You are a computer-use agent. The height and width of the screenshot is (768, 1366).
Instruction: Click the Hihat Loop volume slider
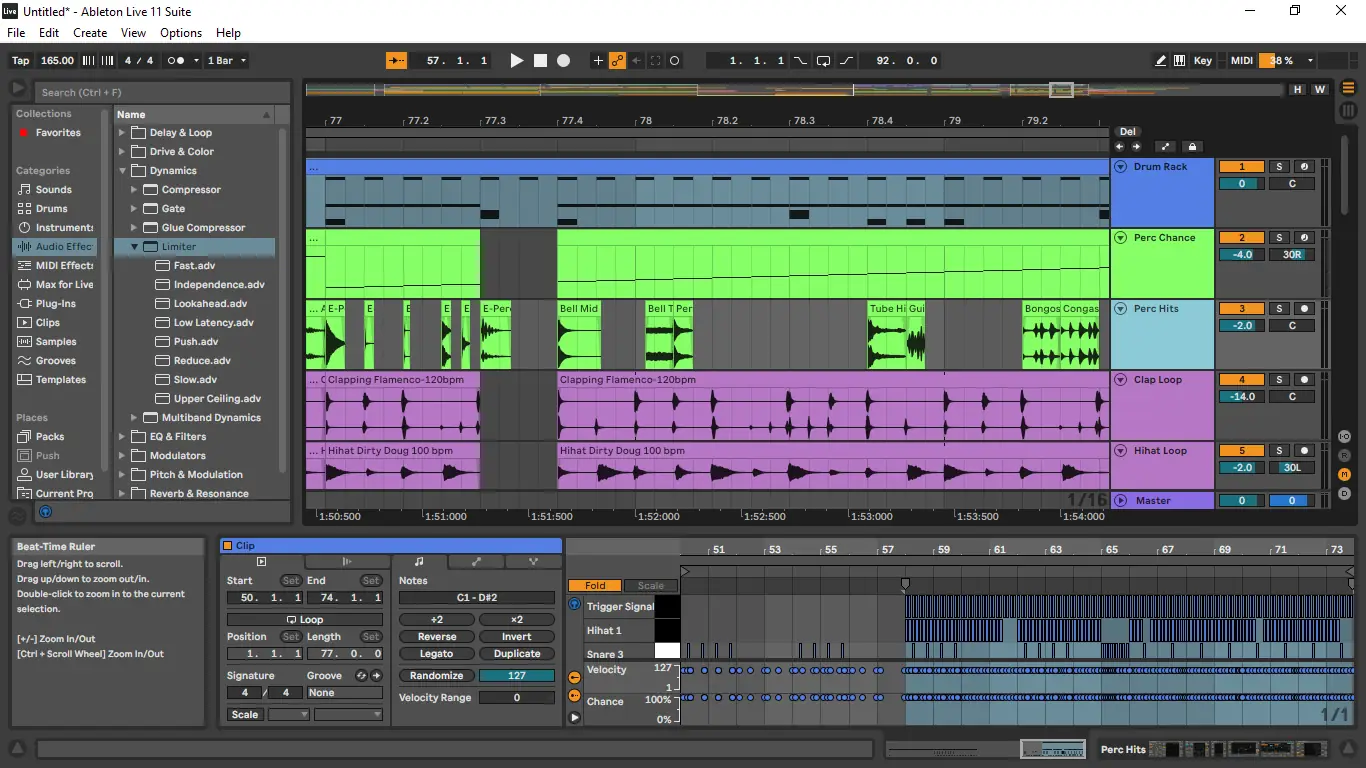[1242, 467]
